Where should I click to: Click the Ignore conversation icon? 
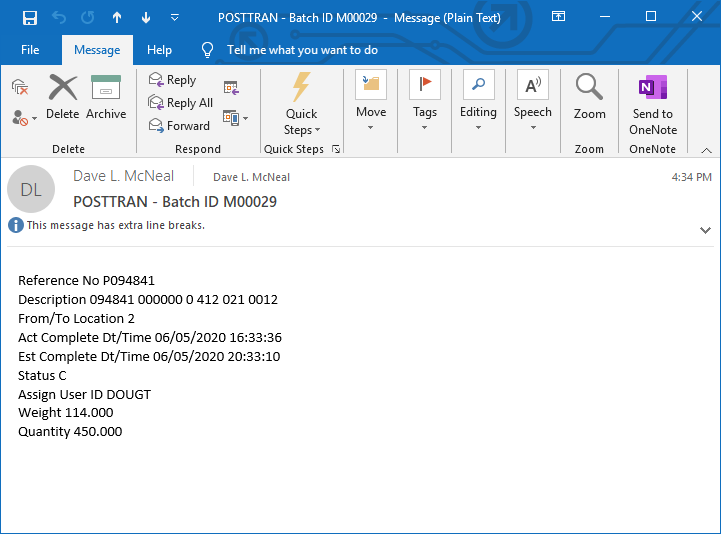20,86
